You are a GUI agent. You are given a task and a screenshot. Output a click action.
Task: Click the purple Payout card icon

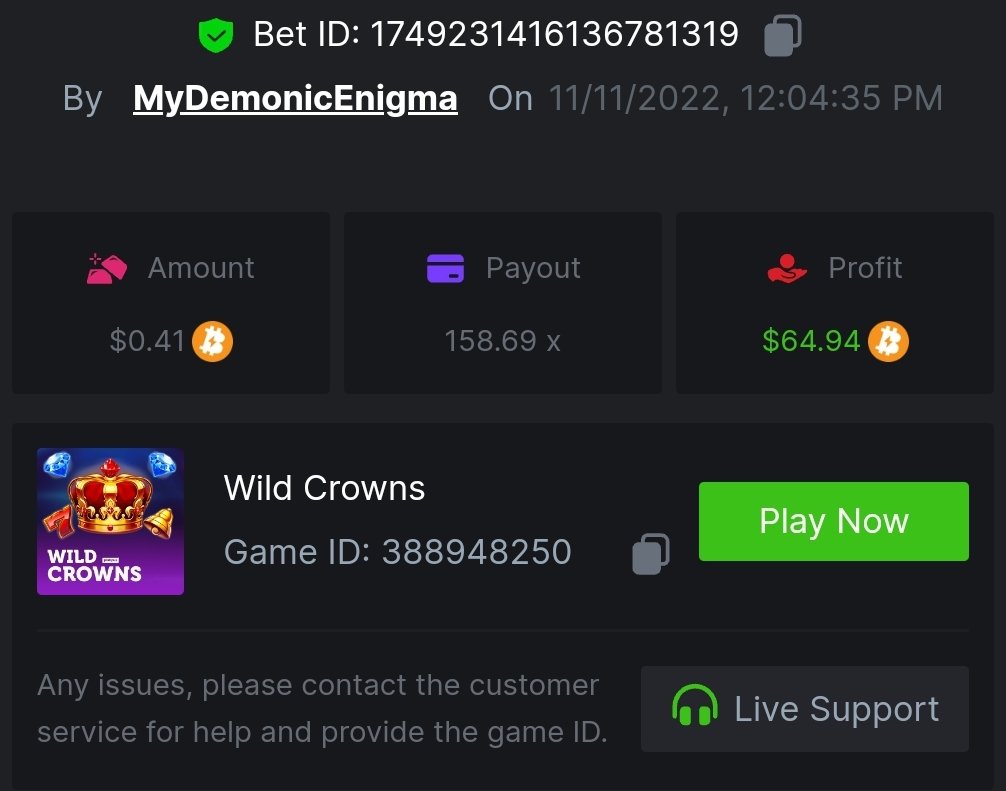(445, 269)
